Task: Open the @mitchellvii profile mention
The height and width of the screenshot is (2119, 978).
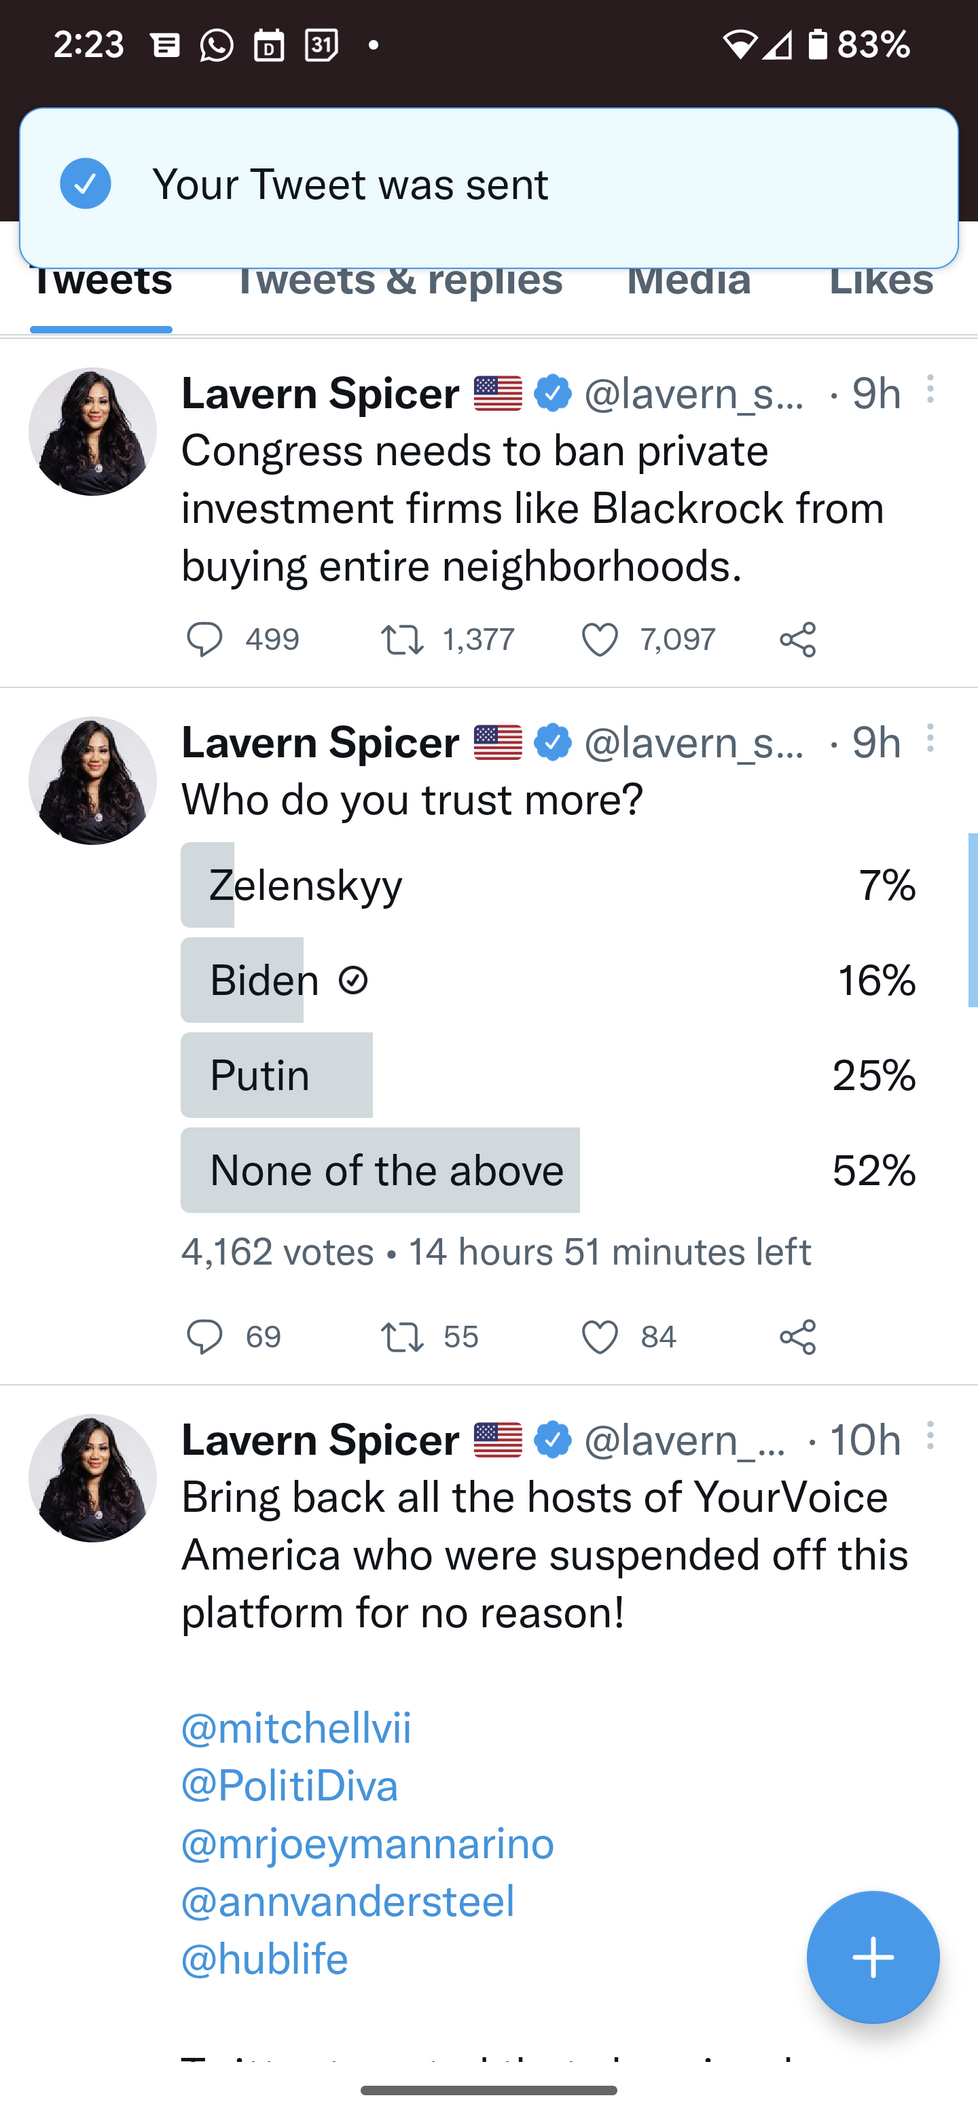Action: coord(296,1728)
